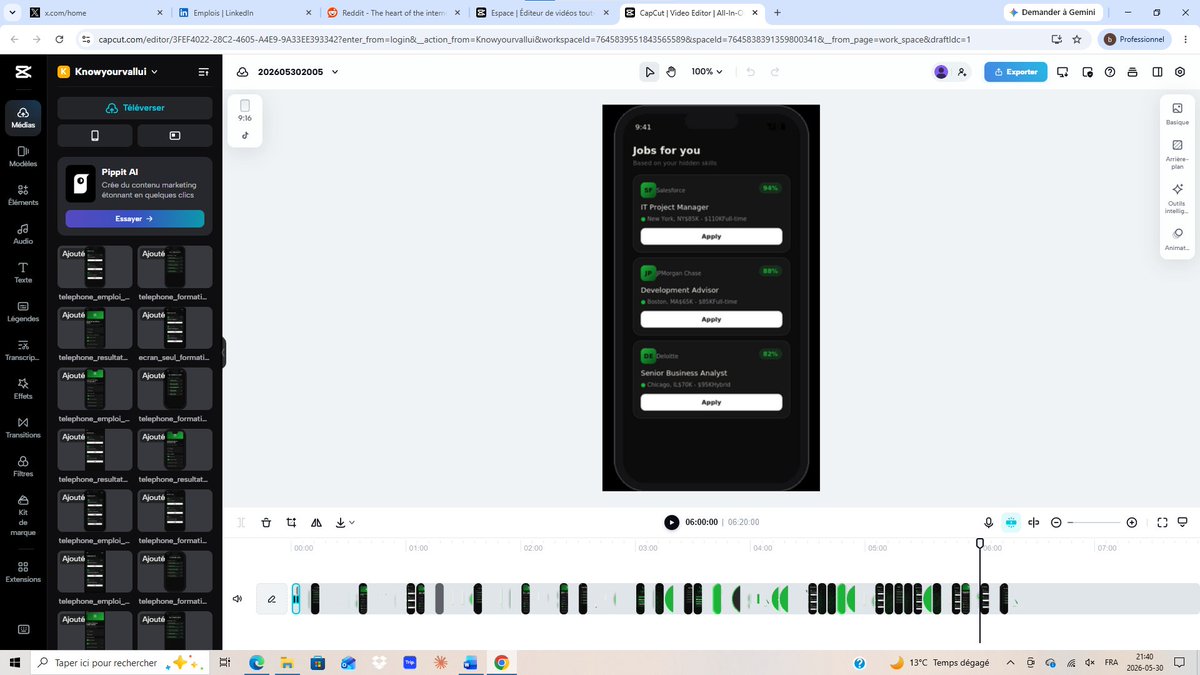Toggle the highlighted snapping icon in timeline
Viewport: 1200px width, 675px height.
click(x=1011, y=522)
